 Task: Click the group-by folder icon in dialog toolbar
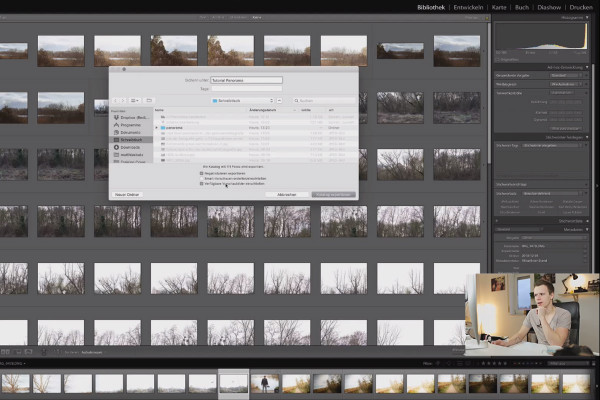[x=149, y=100]
